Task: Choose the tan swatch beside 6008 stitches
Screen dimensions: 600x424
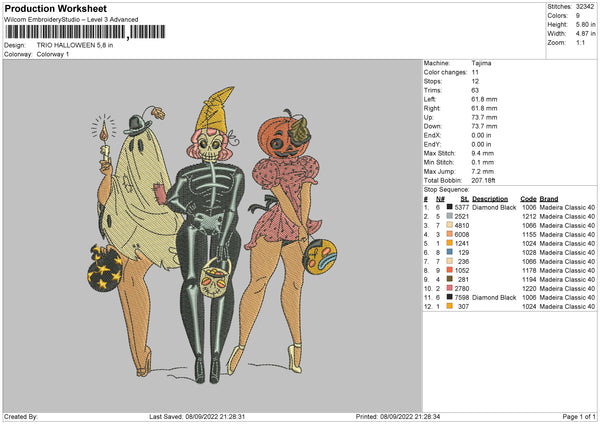Action: pos(450,234)
